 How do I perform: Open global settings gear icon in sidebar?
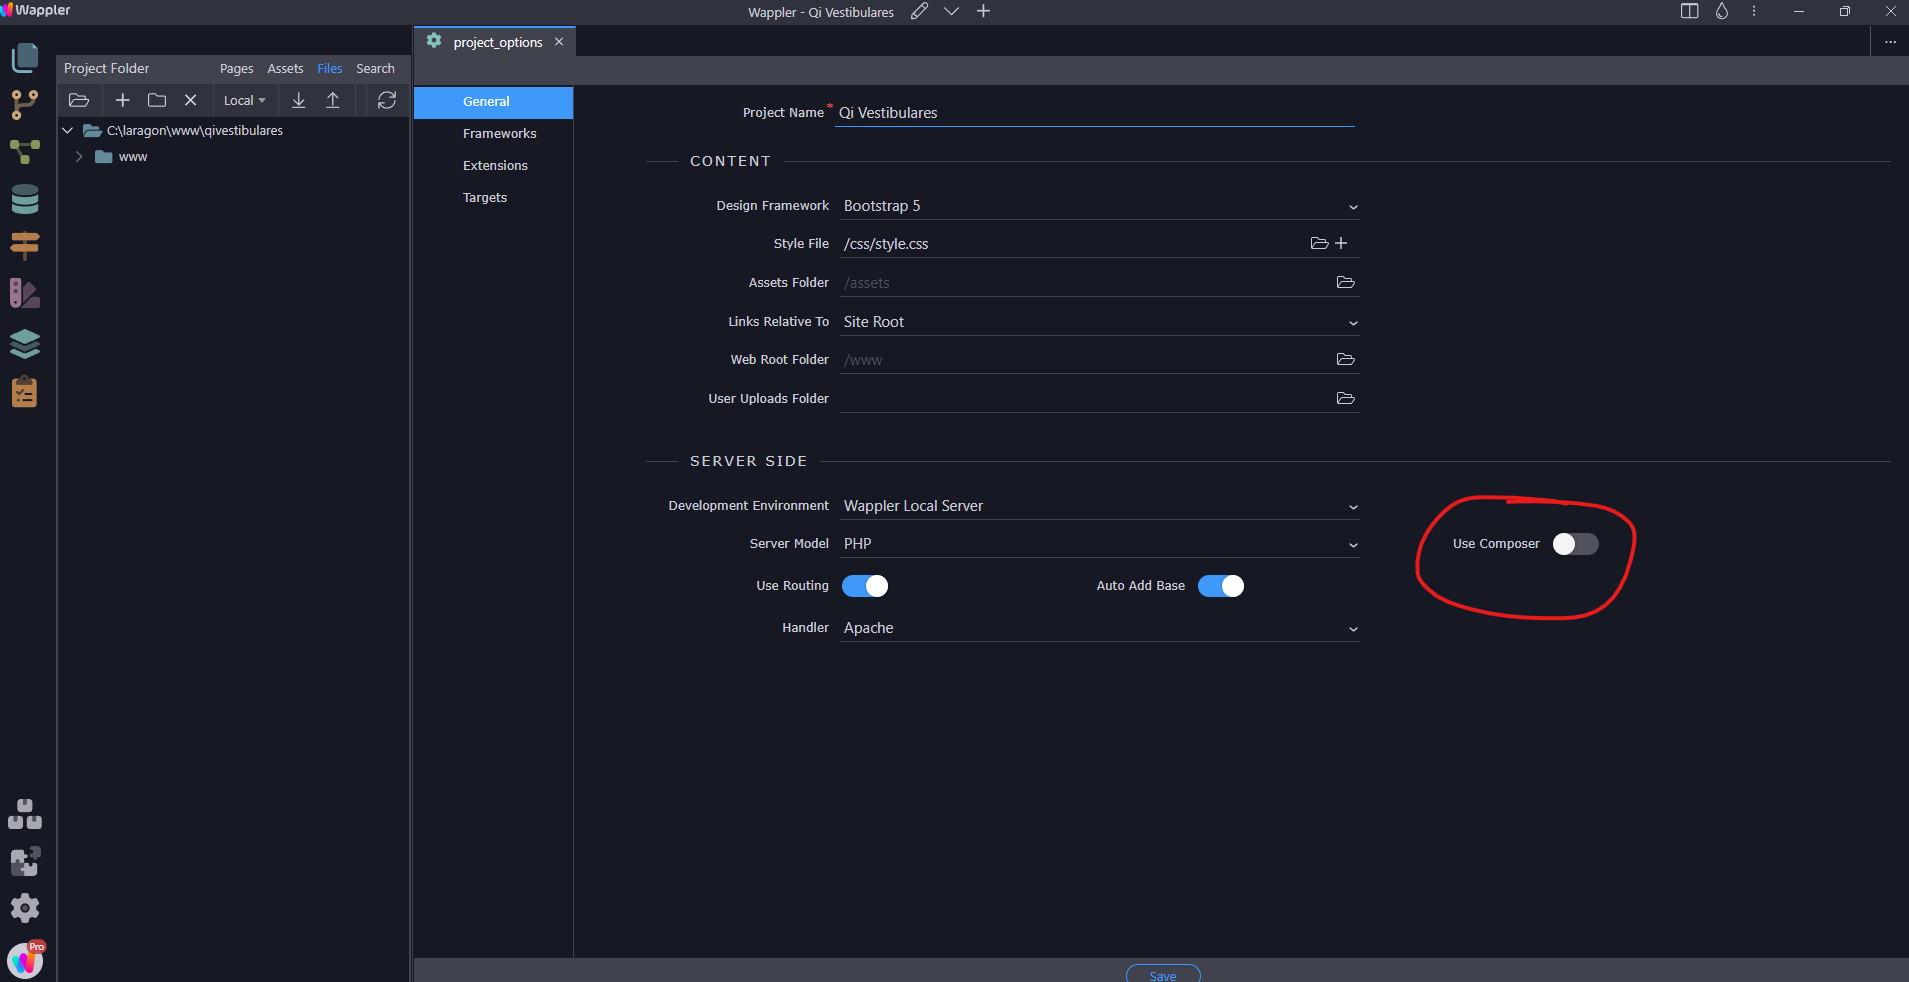pyautogui.click(x=24, y=908)
